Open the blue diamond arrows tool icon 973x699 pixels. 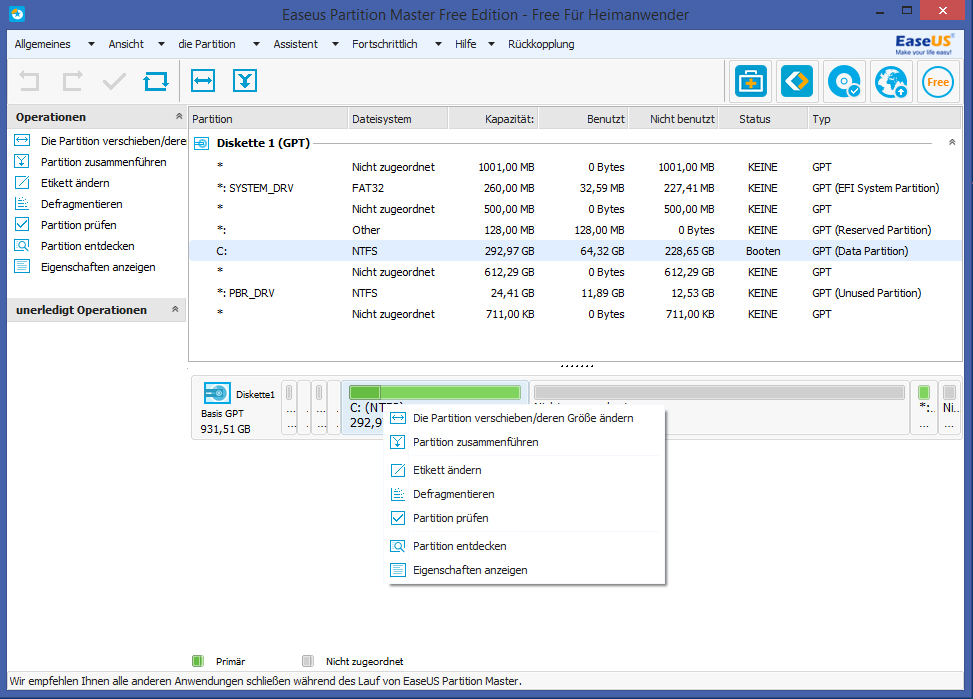797,81
